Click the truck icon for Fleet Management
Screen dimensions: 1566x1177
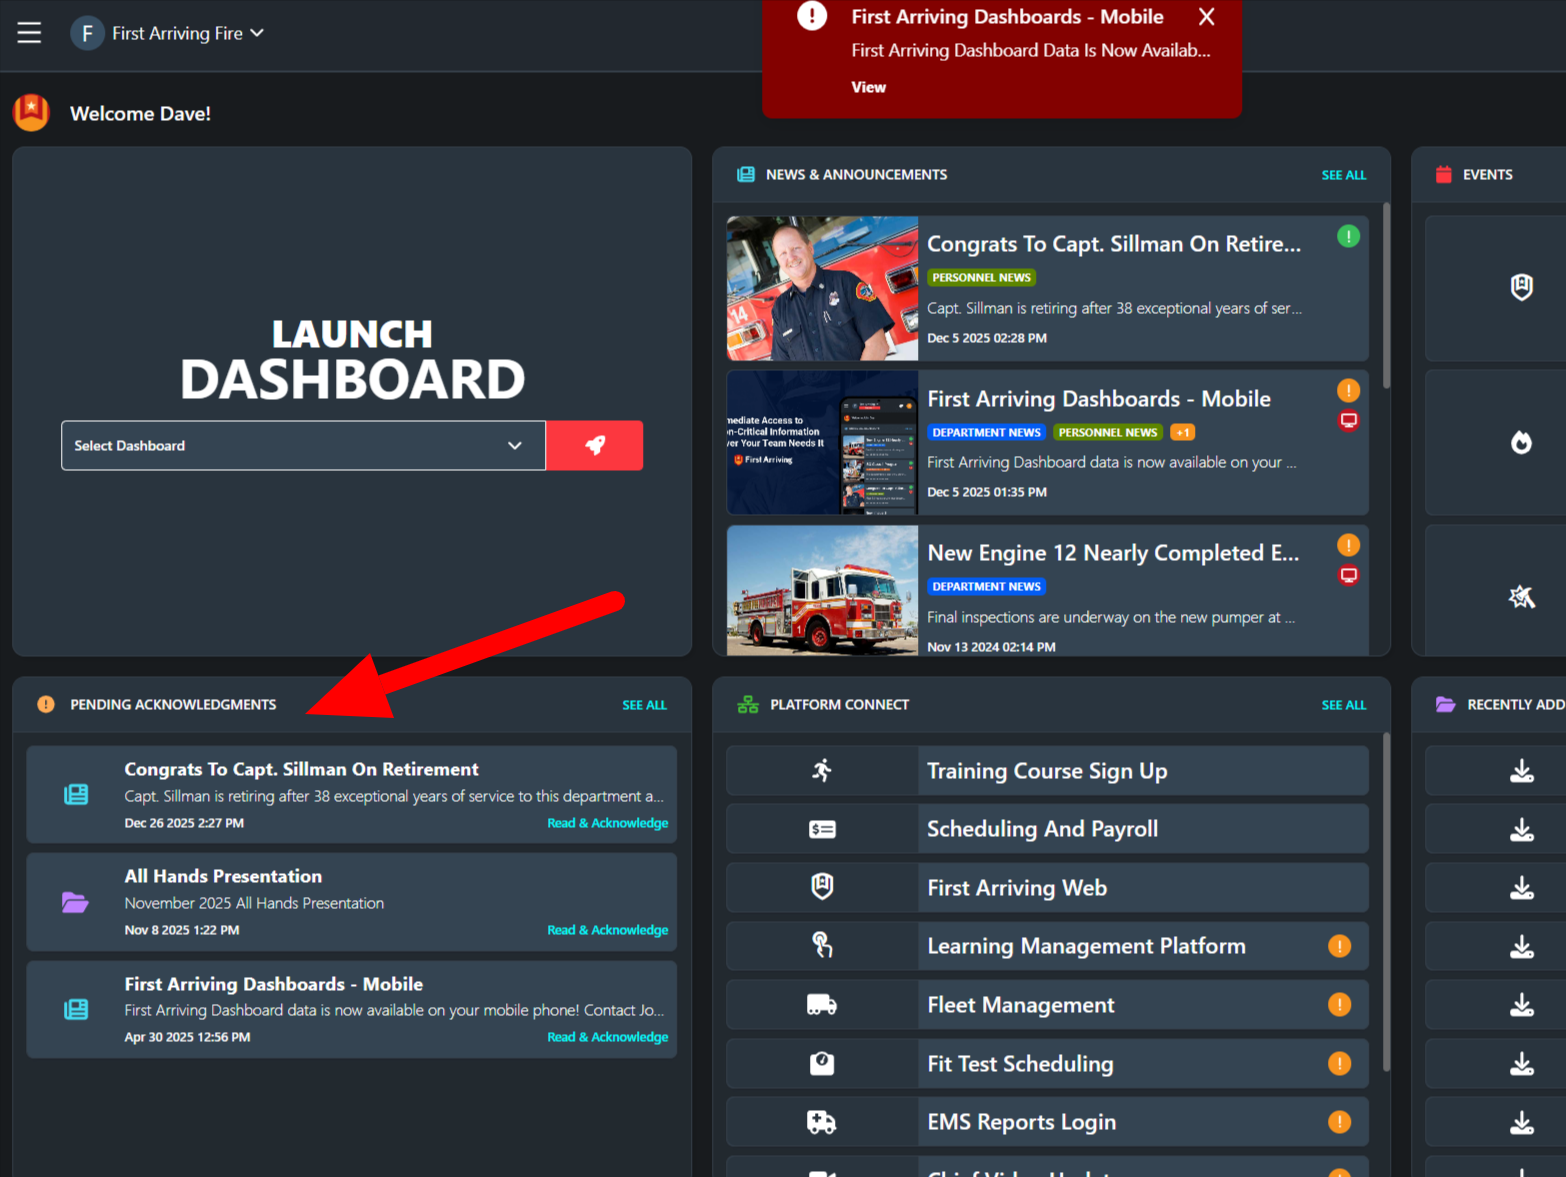[x=822, y=1004]
